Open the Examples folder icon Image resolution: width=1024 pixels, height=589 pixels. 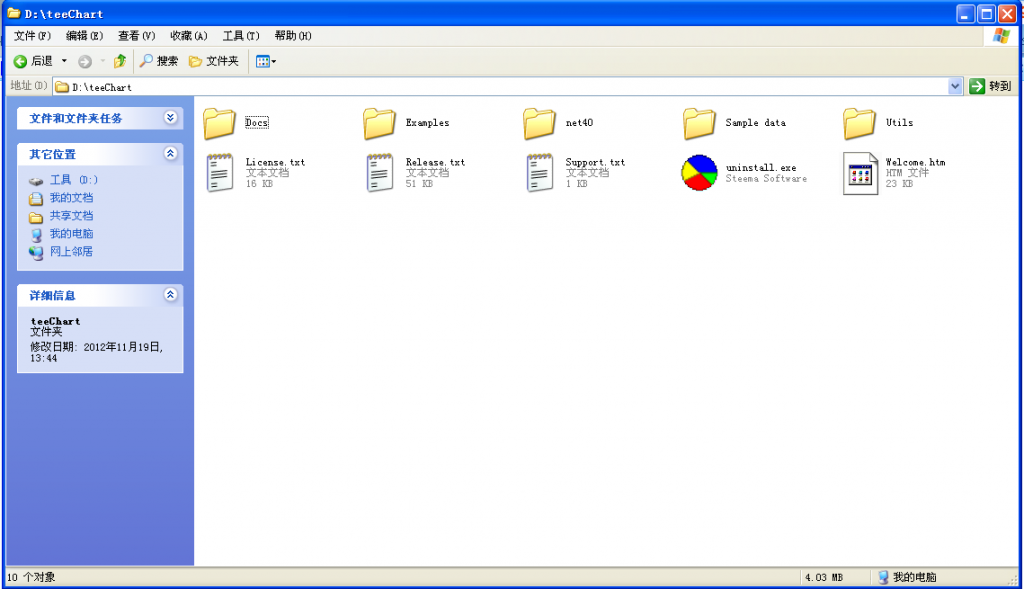pyautogui.click(x=379, y=123)
